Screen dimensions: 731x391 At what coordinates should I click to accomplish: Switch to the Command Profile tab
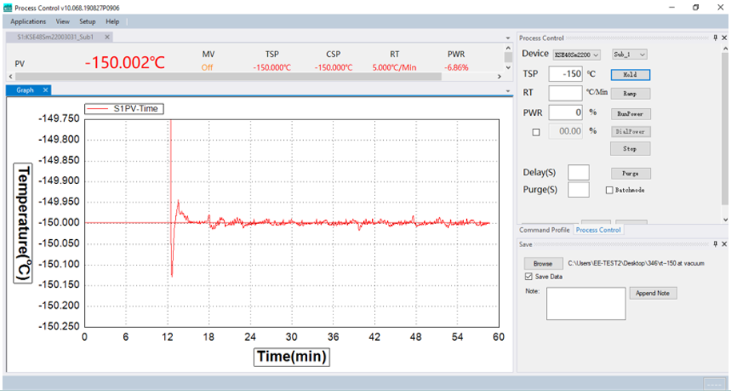tap(545, 230)
